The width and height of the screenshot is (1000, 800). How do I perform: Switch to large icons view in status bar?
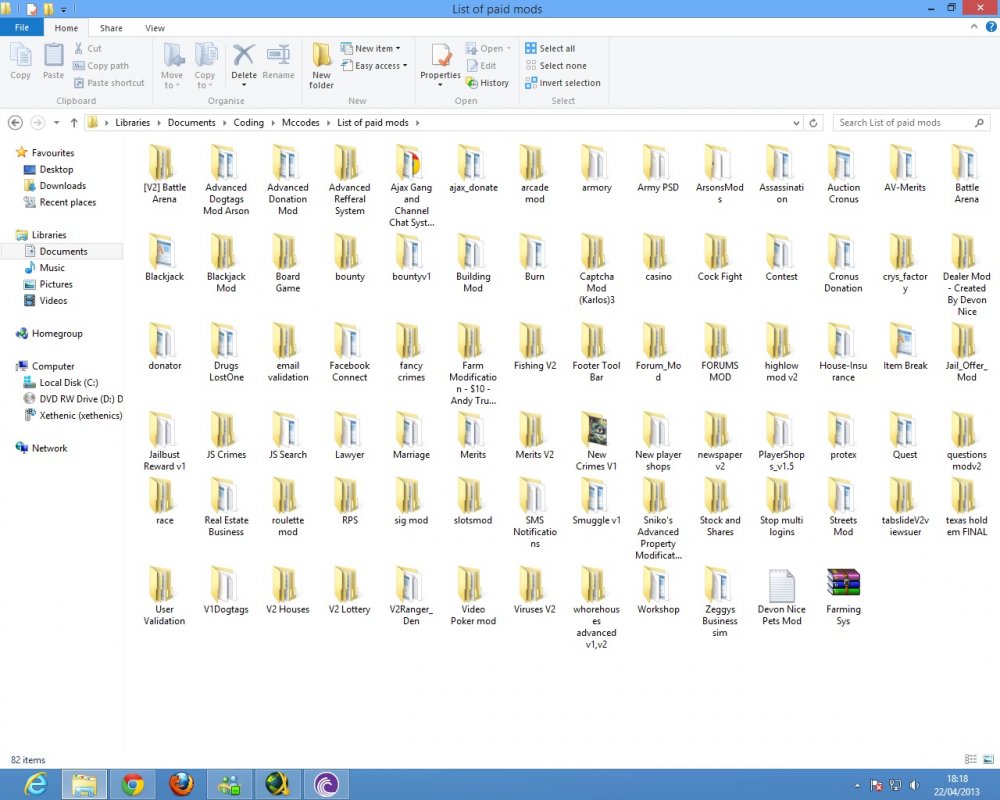pyautogui.click(x=987, y=760)
